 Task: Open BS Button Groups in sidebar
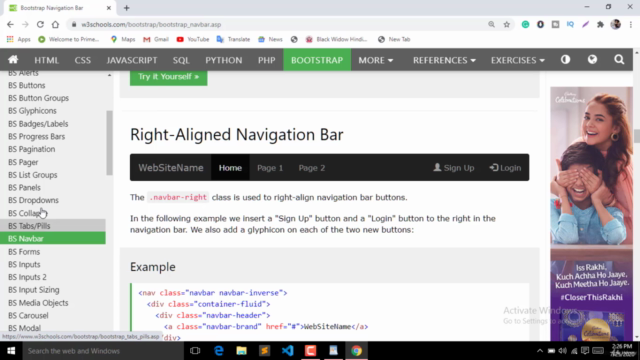pyautogui.click(x=38, y=98)
